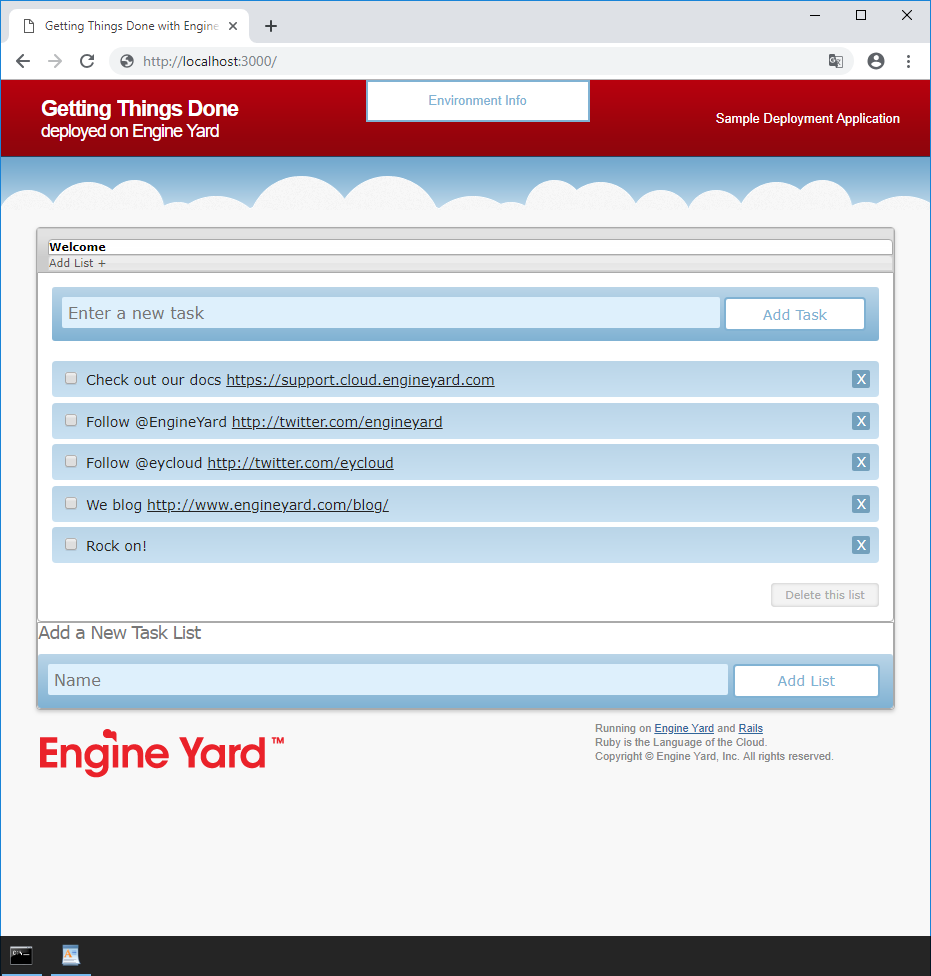The width and height of the screenshot is (931, 976).
Task: Reload the page with the refresh icon
Action: [x=87, y=61]
